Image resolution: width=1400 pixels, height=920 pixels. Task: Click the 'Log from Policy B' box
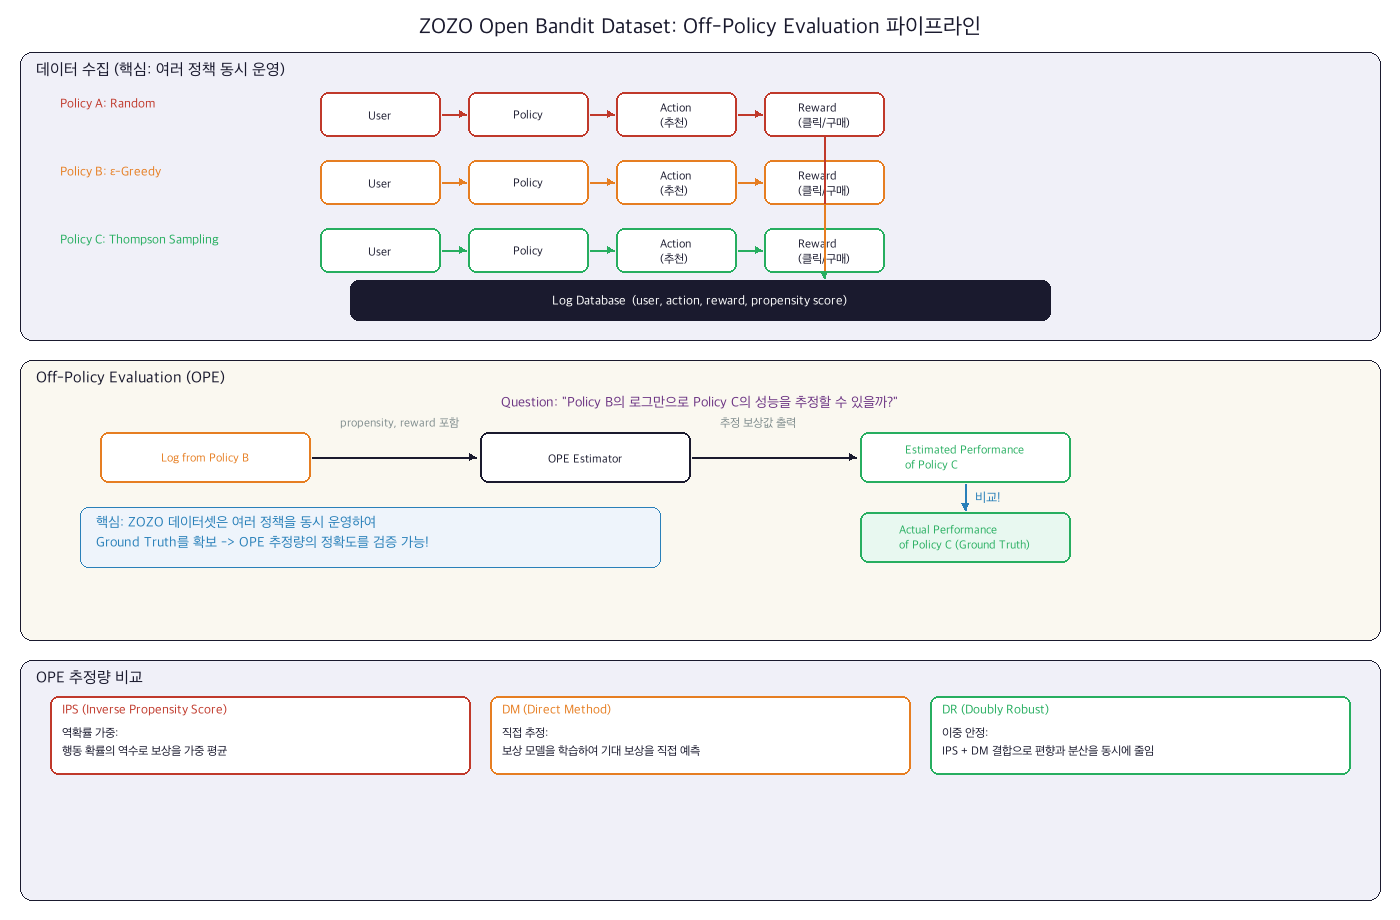pos(205,458)
